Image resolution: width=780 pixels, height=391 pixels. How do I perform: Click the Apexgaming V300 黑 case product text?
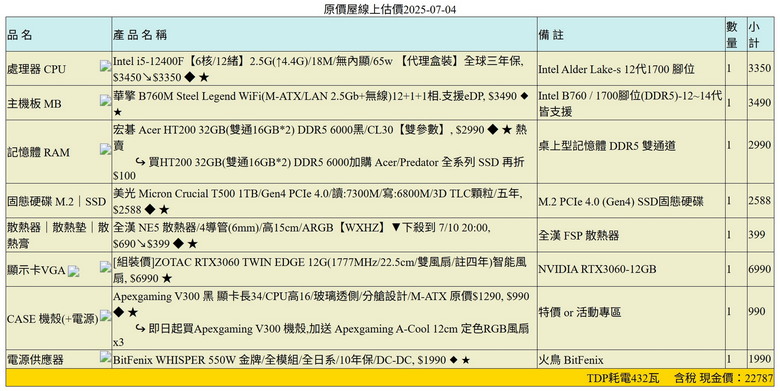tap(321, 304)
